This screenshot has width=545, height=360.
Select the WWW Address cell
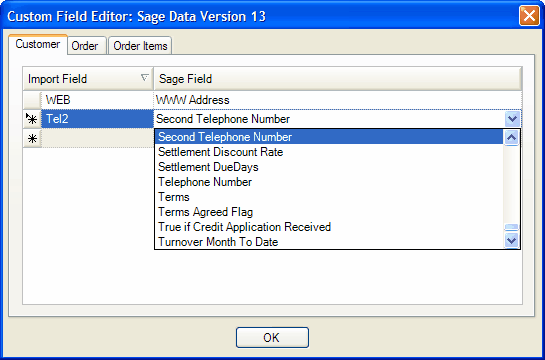(337, 100)
